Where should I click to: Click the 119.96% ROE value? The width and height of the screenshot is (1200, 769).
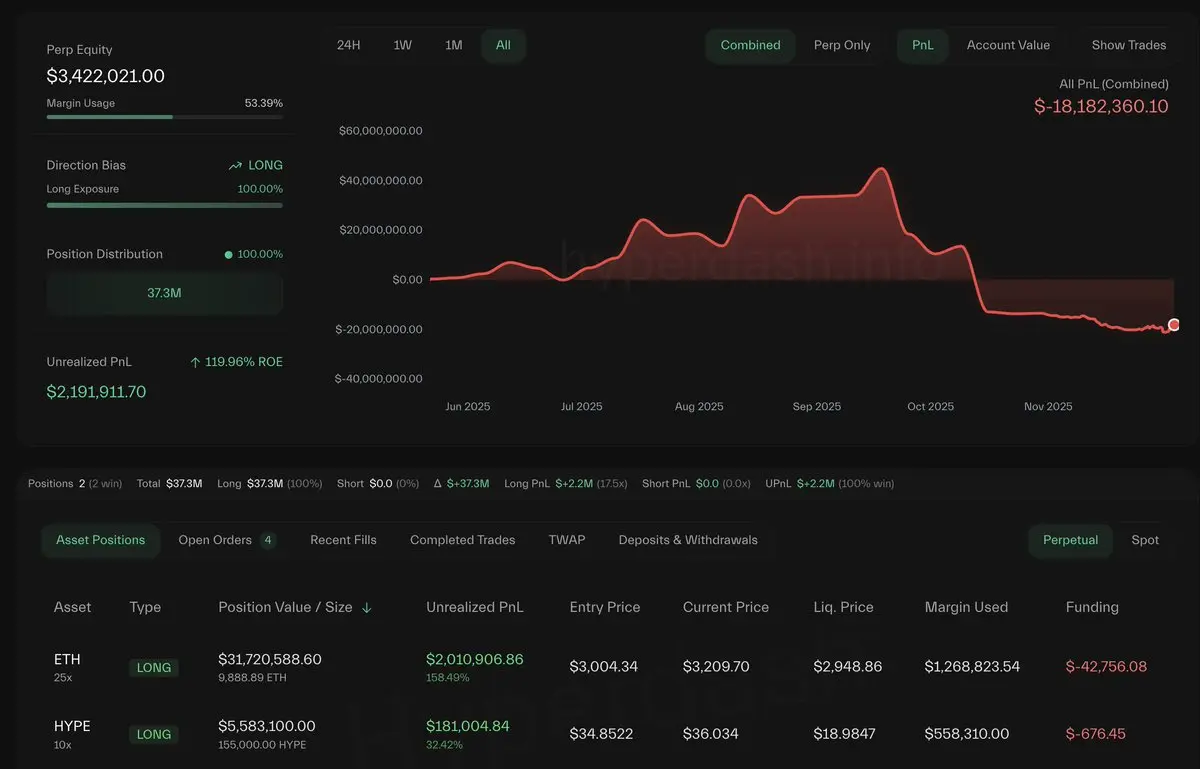pyautogui.click(x=244, y=362)
